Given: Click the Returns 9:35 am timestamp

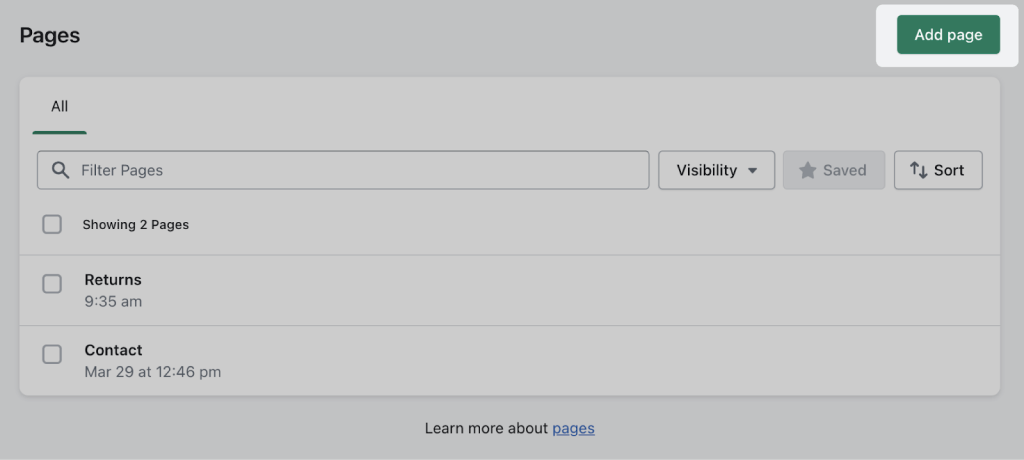Looking at the screenshot, I should click(113, 302).
